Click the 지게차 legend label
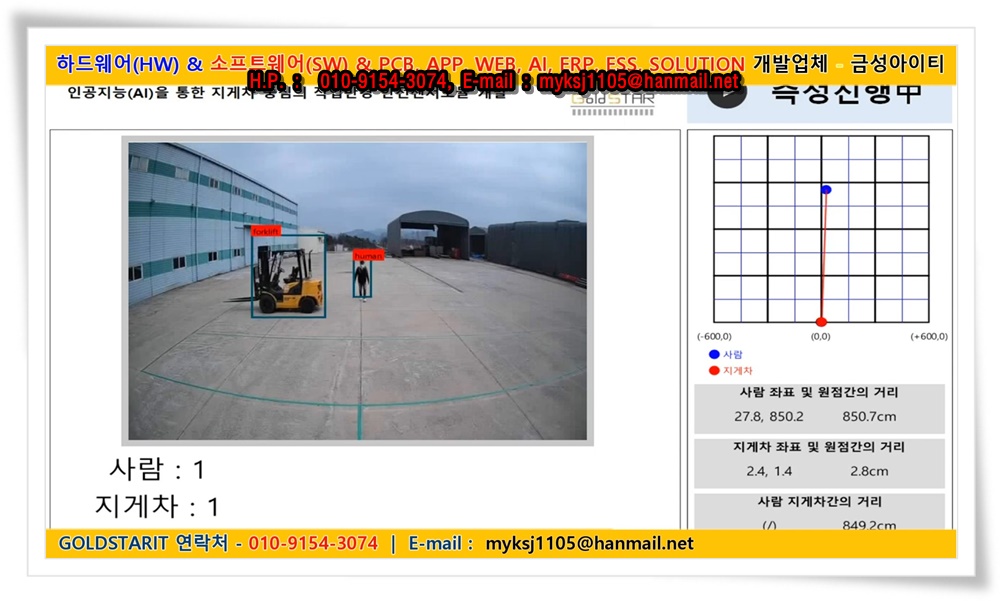 [738, 370]
